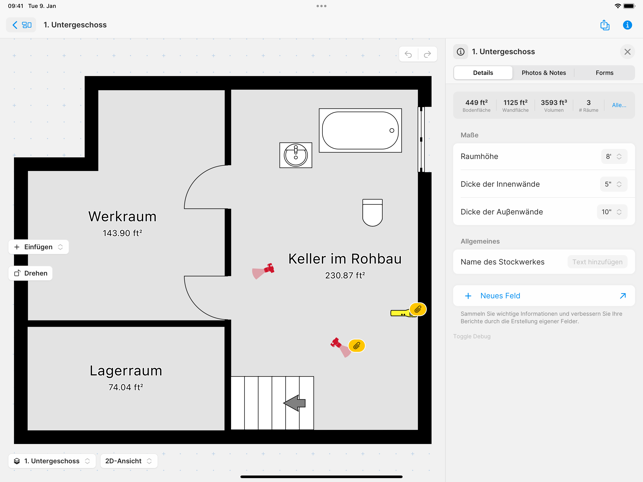
Task: Open the 2D-Ansicht view selector
Action: tap(129, 461)
